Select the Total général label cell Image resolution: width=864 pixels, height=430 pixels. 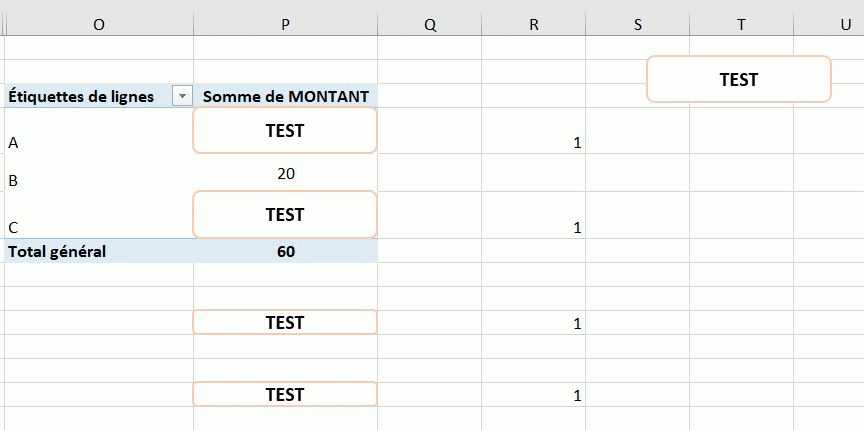98,251
